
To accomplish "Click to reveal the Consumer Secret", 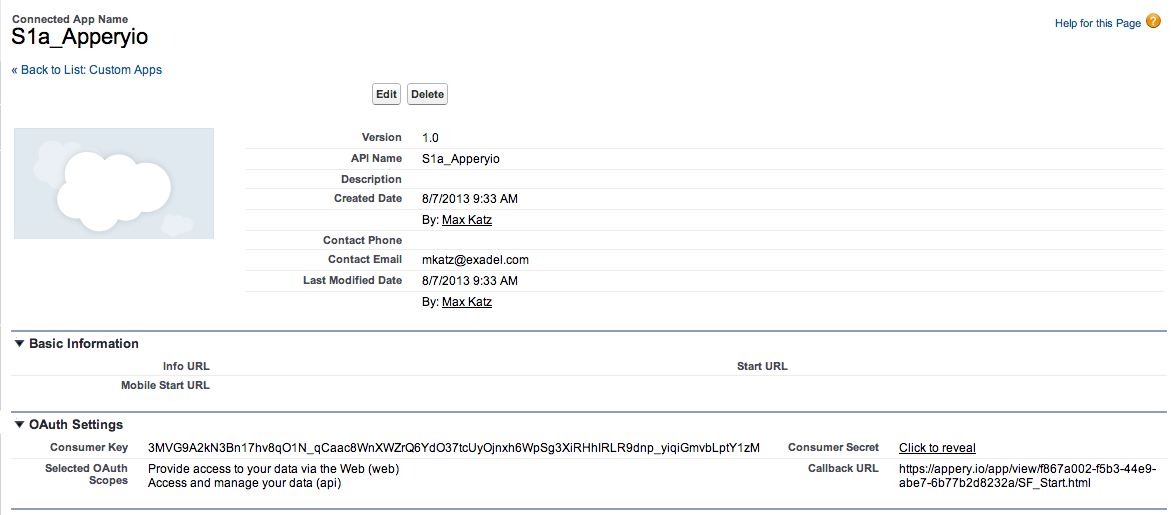I will pos(937,448).
